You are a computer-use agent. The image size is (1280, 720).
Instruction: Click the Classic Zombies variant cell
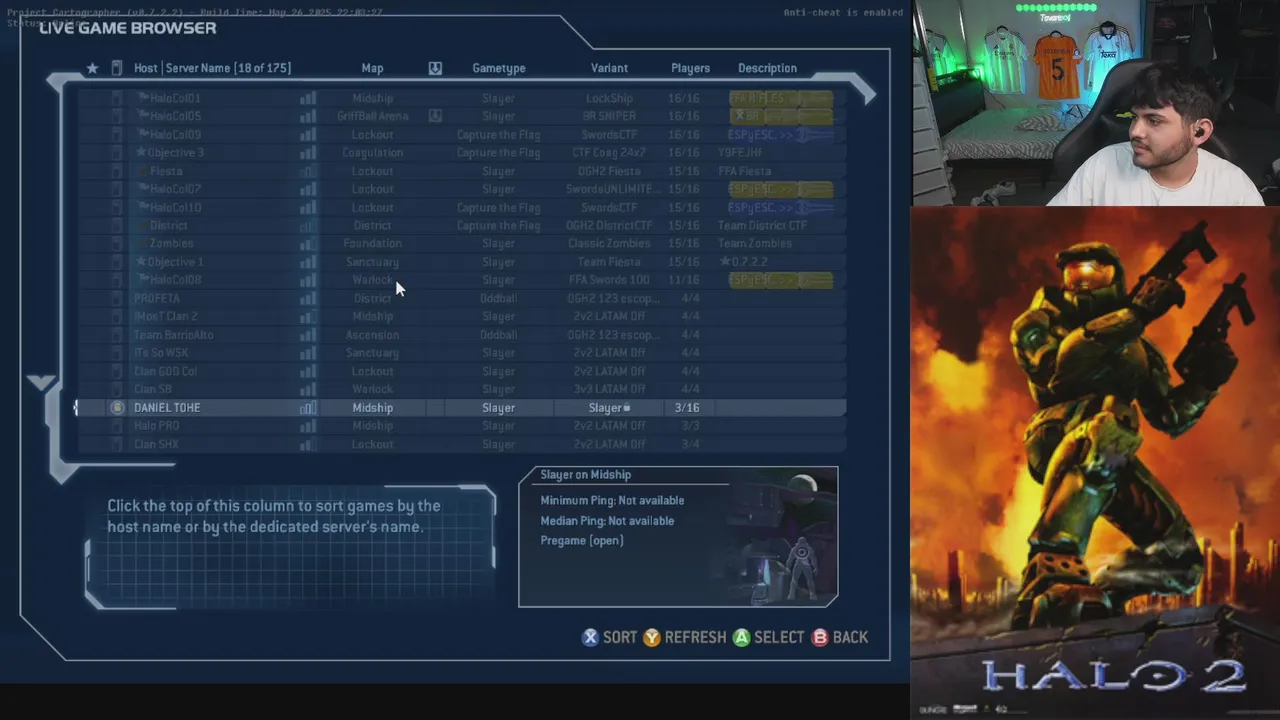pyautogui.click(x=609, y=243)
